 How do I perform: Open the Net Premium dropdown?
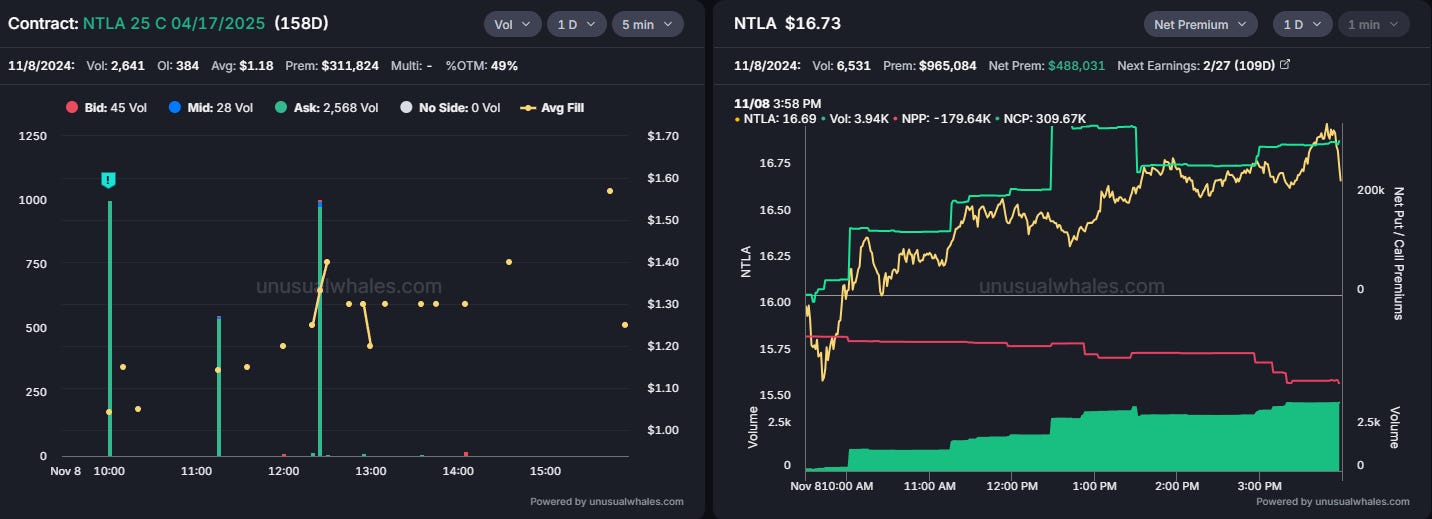(1201, 24)
